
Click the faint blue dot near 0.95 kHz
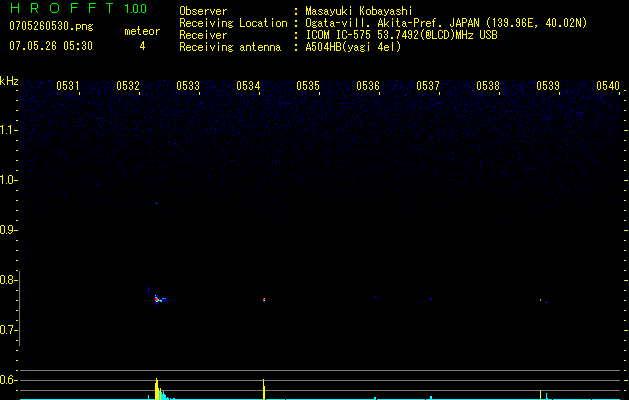(156, 203)
